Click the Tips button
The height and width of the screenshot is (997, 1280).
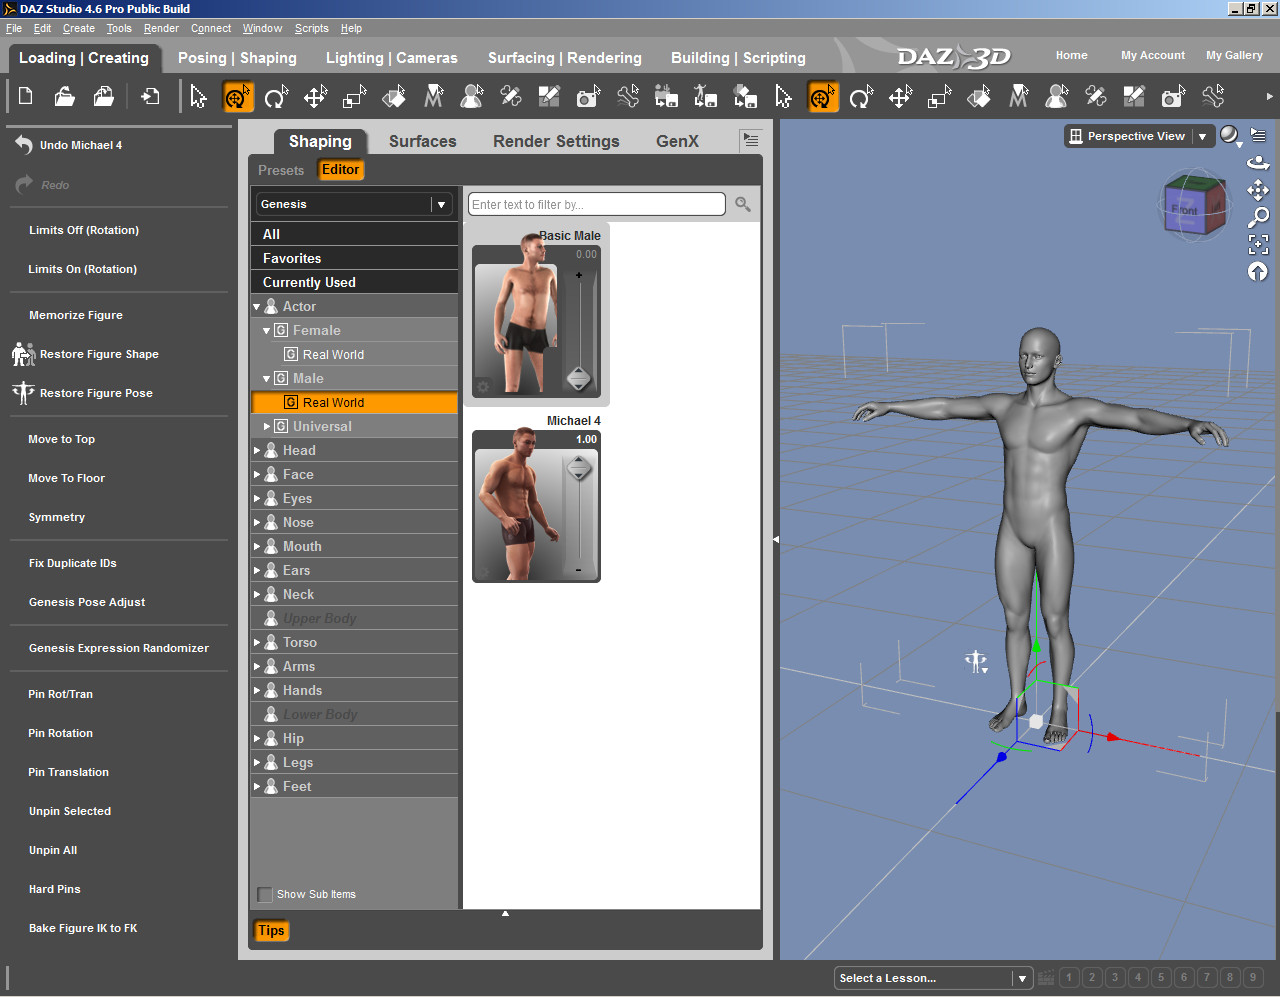(x=271, y=931)
